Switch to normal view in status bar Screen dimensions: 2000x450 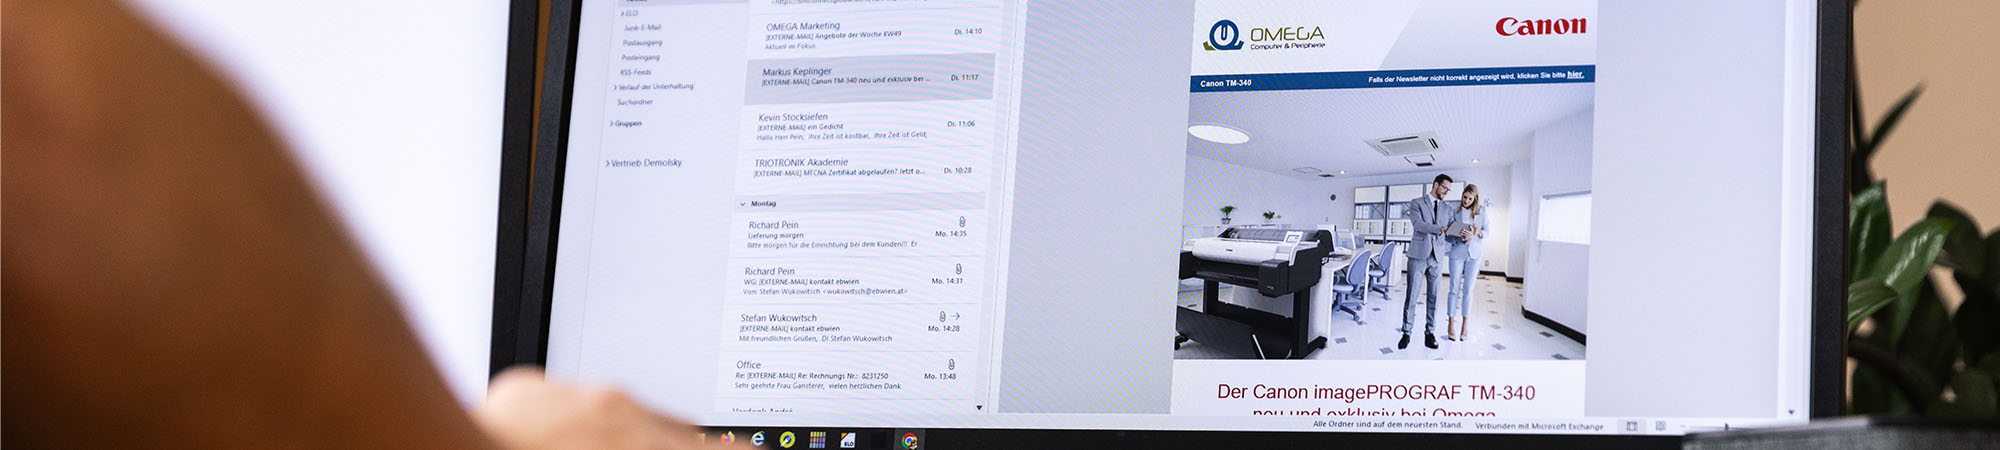tap(1631, 427)
